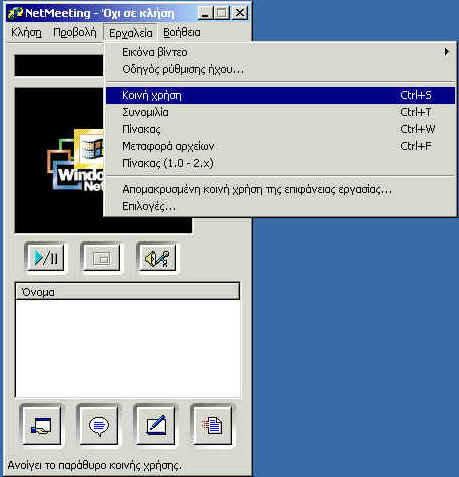Open Επιλογές from the Tools menu
459x477 pixels.
[x=280, y=206]
